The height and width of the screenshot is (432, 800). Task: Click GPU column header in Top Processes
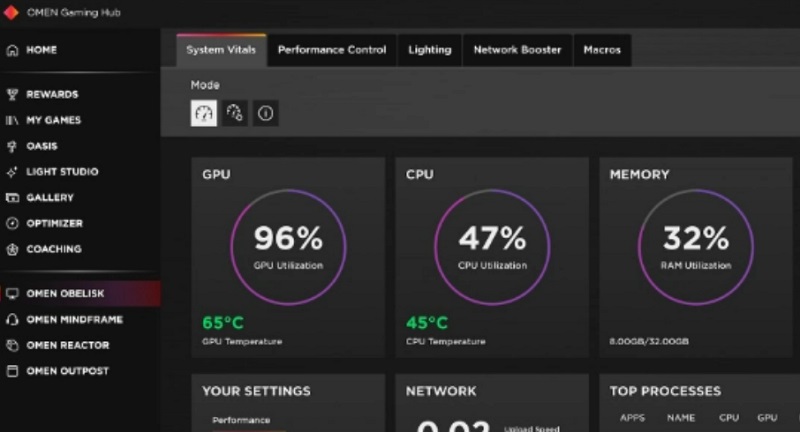(x=767, y=418)
